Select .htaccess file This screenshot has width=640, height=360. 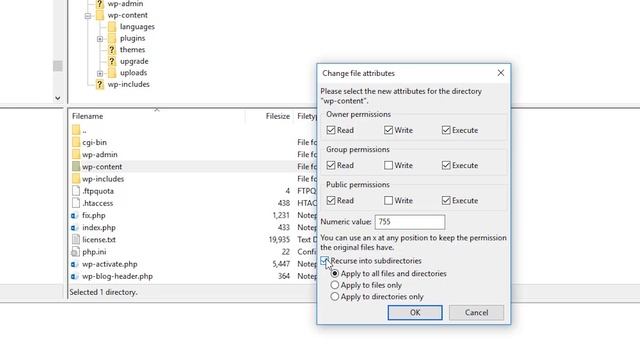[193, 203]
